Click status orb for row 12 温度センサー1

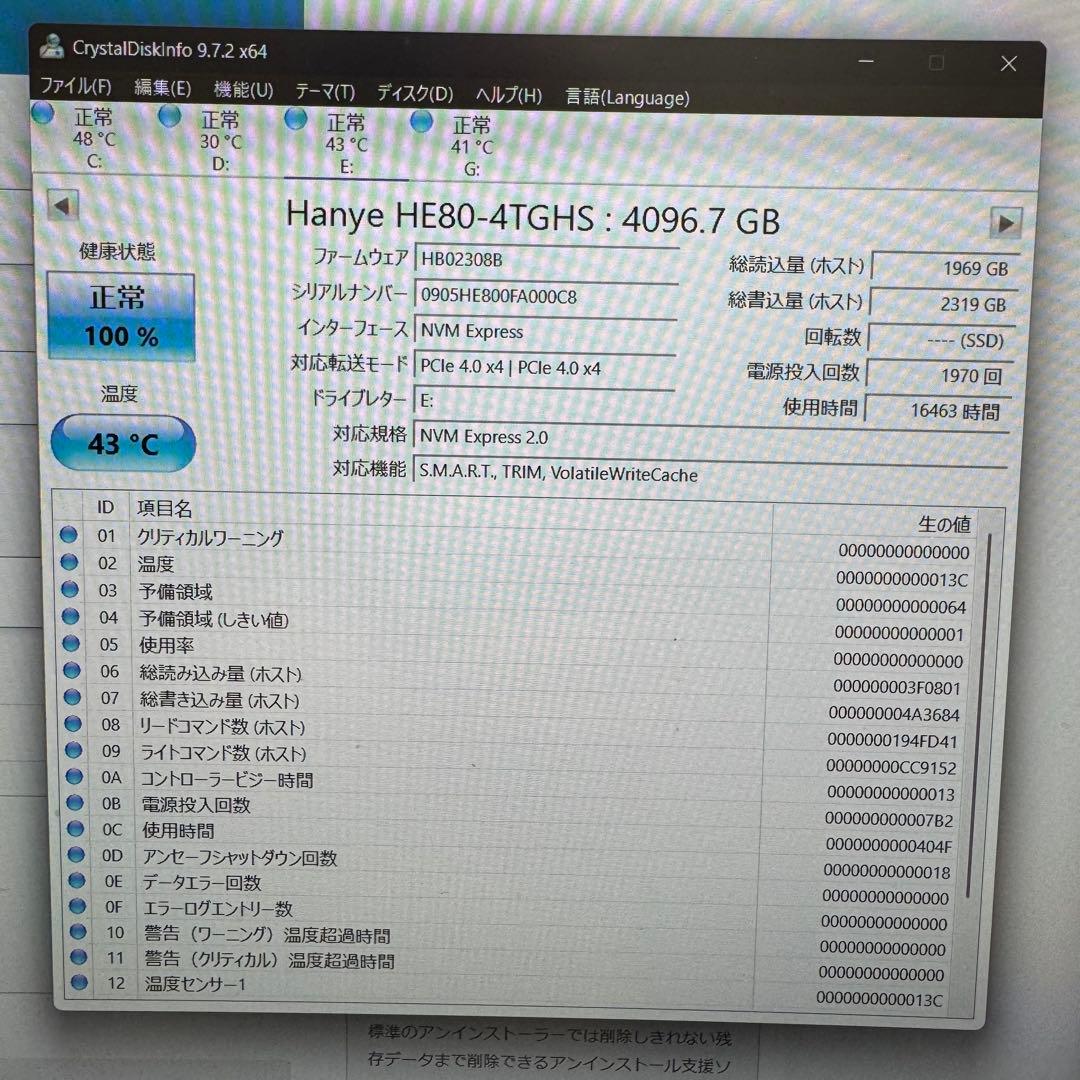click(x=79, y=982)
